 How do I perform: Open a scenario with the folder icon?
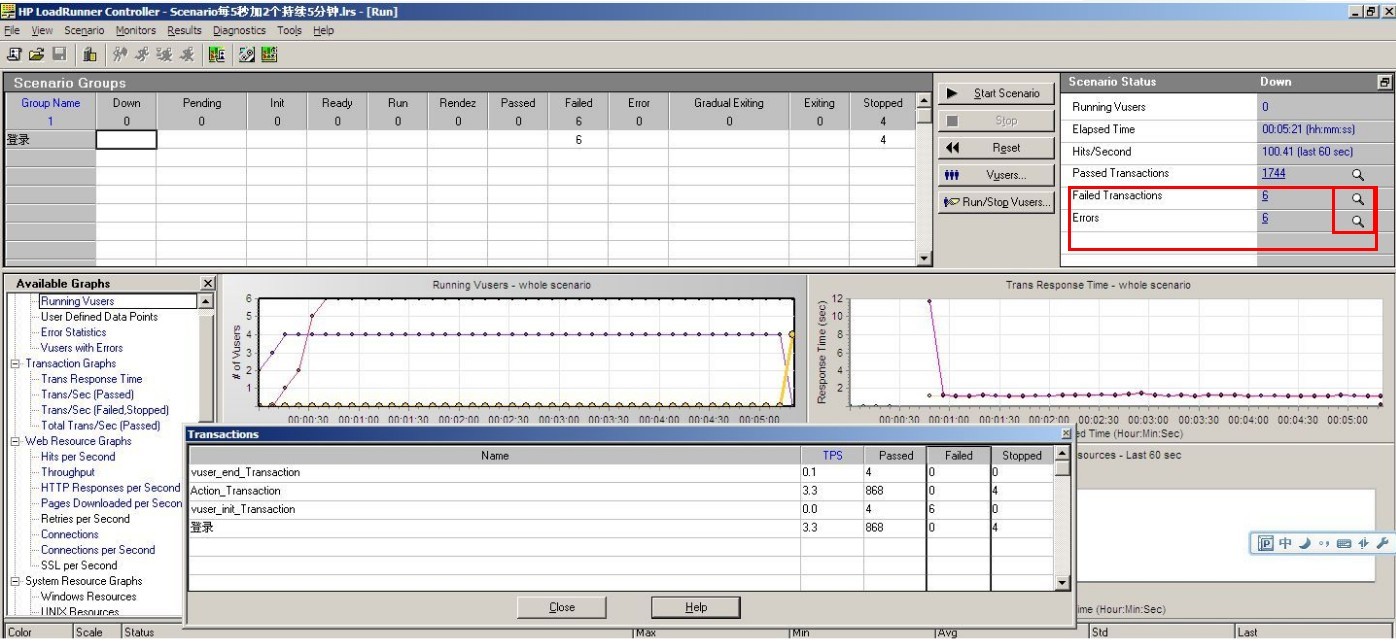click(x=37, y=53)
